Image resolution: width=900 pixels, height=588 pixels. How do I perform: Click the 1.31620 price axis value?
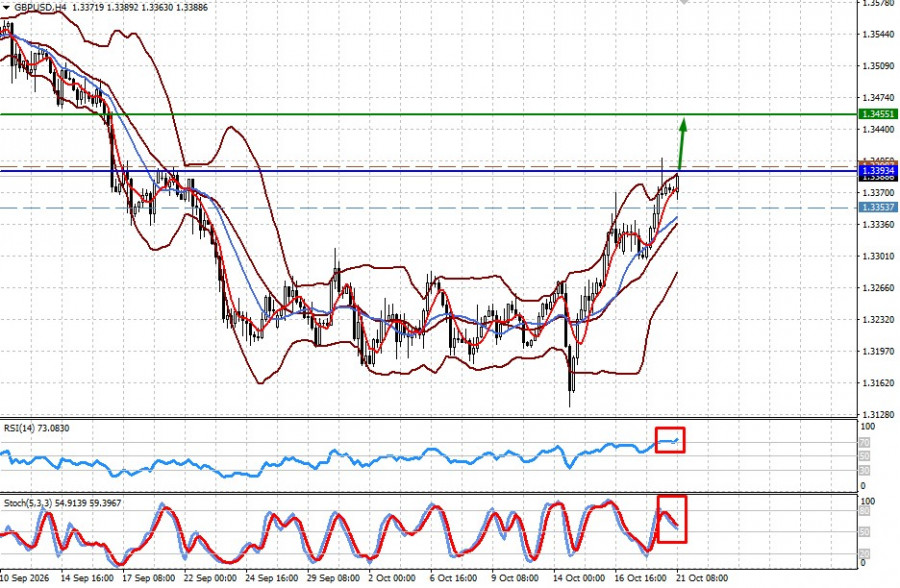point(878,382)
